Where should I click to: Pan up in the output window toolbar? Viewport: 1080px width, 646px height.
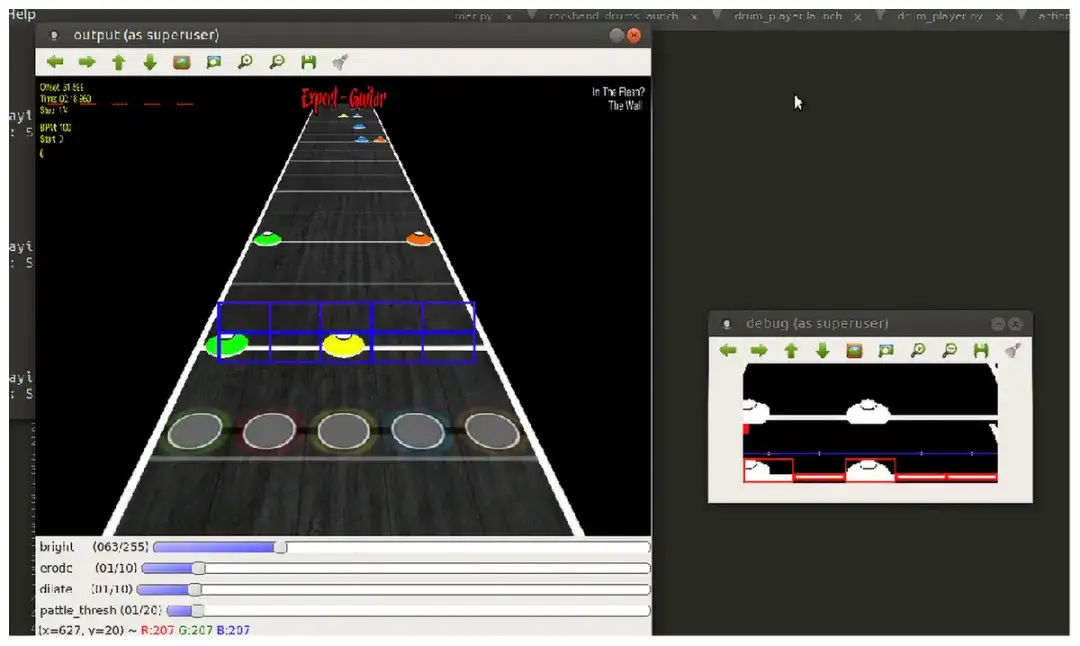click(118, 62)
